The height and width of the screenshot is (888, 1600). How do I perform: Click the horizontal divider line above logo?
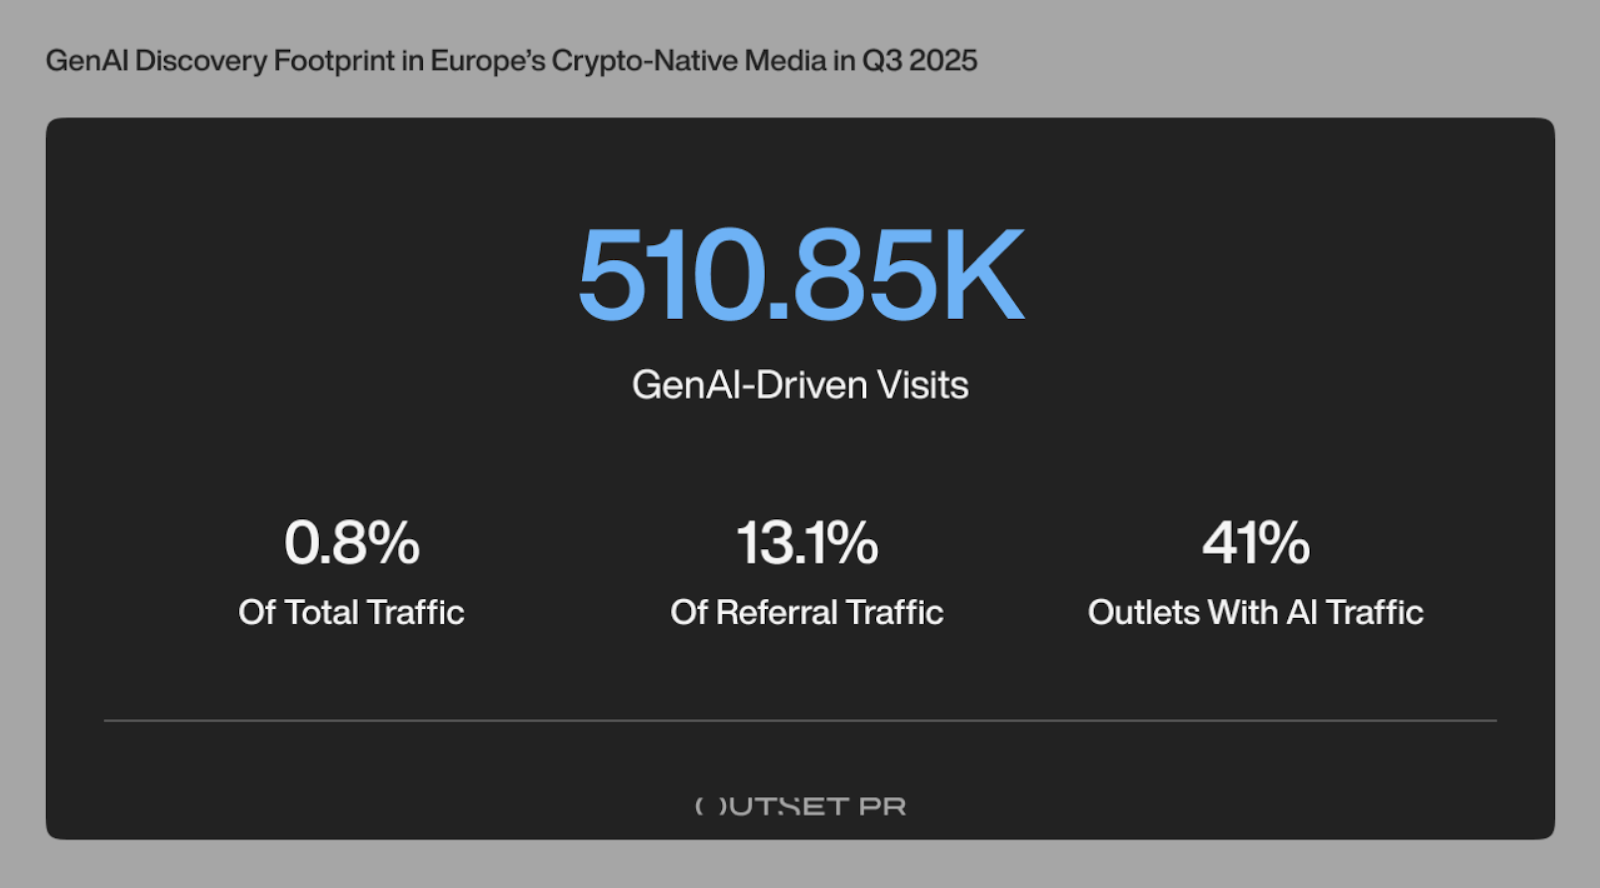point(800,720)
